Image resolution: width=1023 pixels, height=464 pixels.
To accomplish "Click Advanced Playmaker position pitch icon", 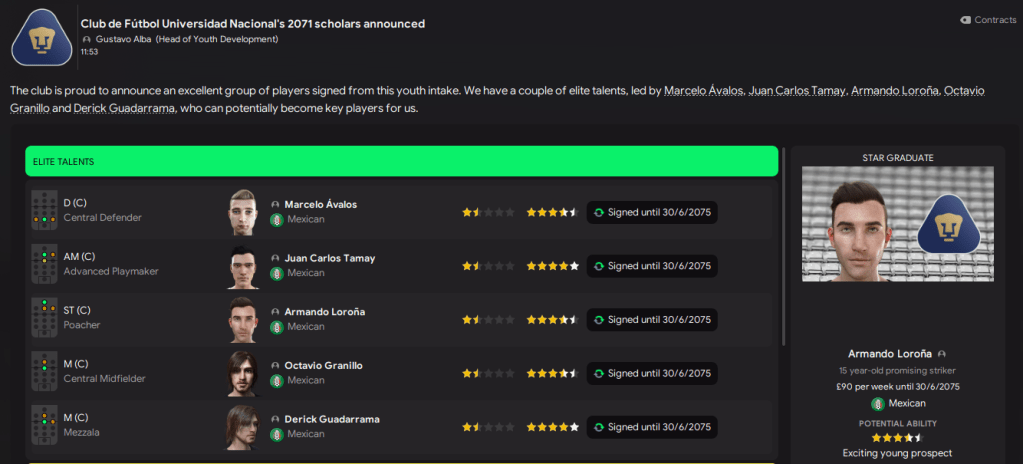I will (44, 265).
